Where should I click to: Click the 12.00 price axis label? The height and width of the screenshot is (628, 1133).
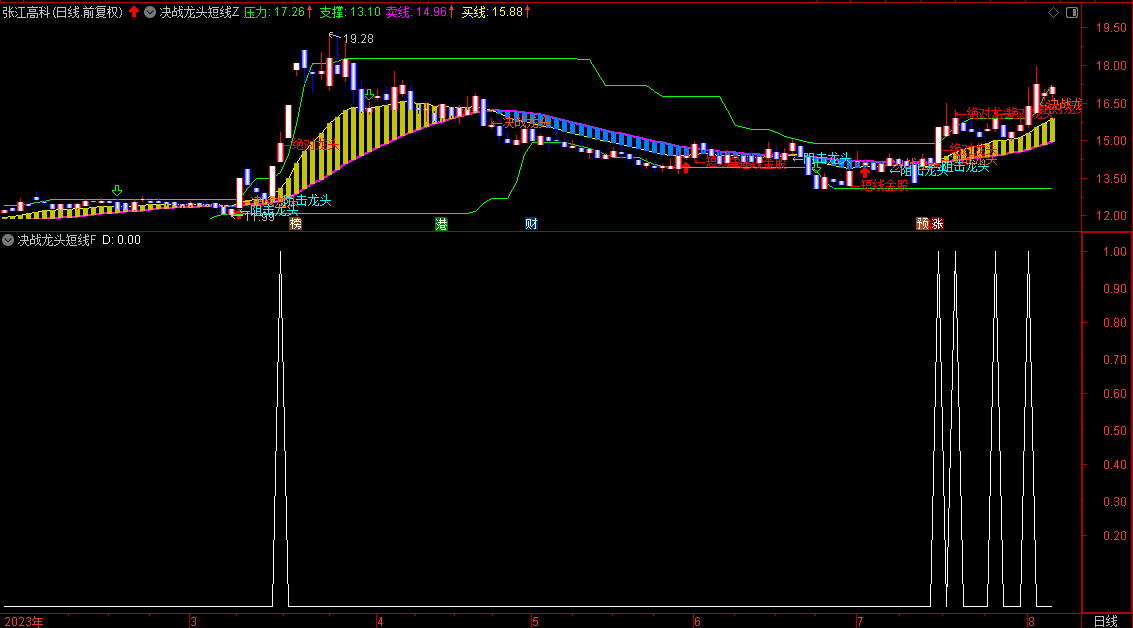pyautogui.click(x=1111, y=215)
